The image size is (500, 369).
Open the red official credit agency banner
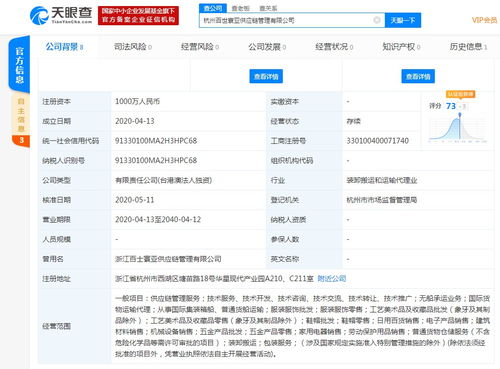138,15
